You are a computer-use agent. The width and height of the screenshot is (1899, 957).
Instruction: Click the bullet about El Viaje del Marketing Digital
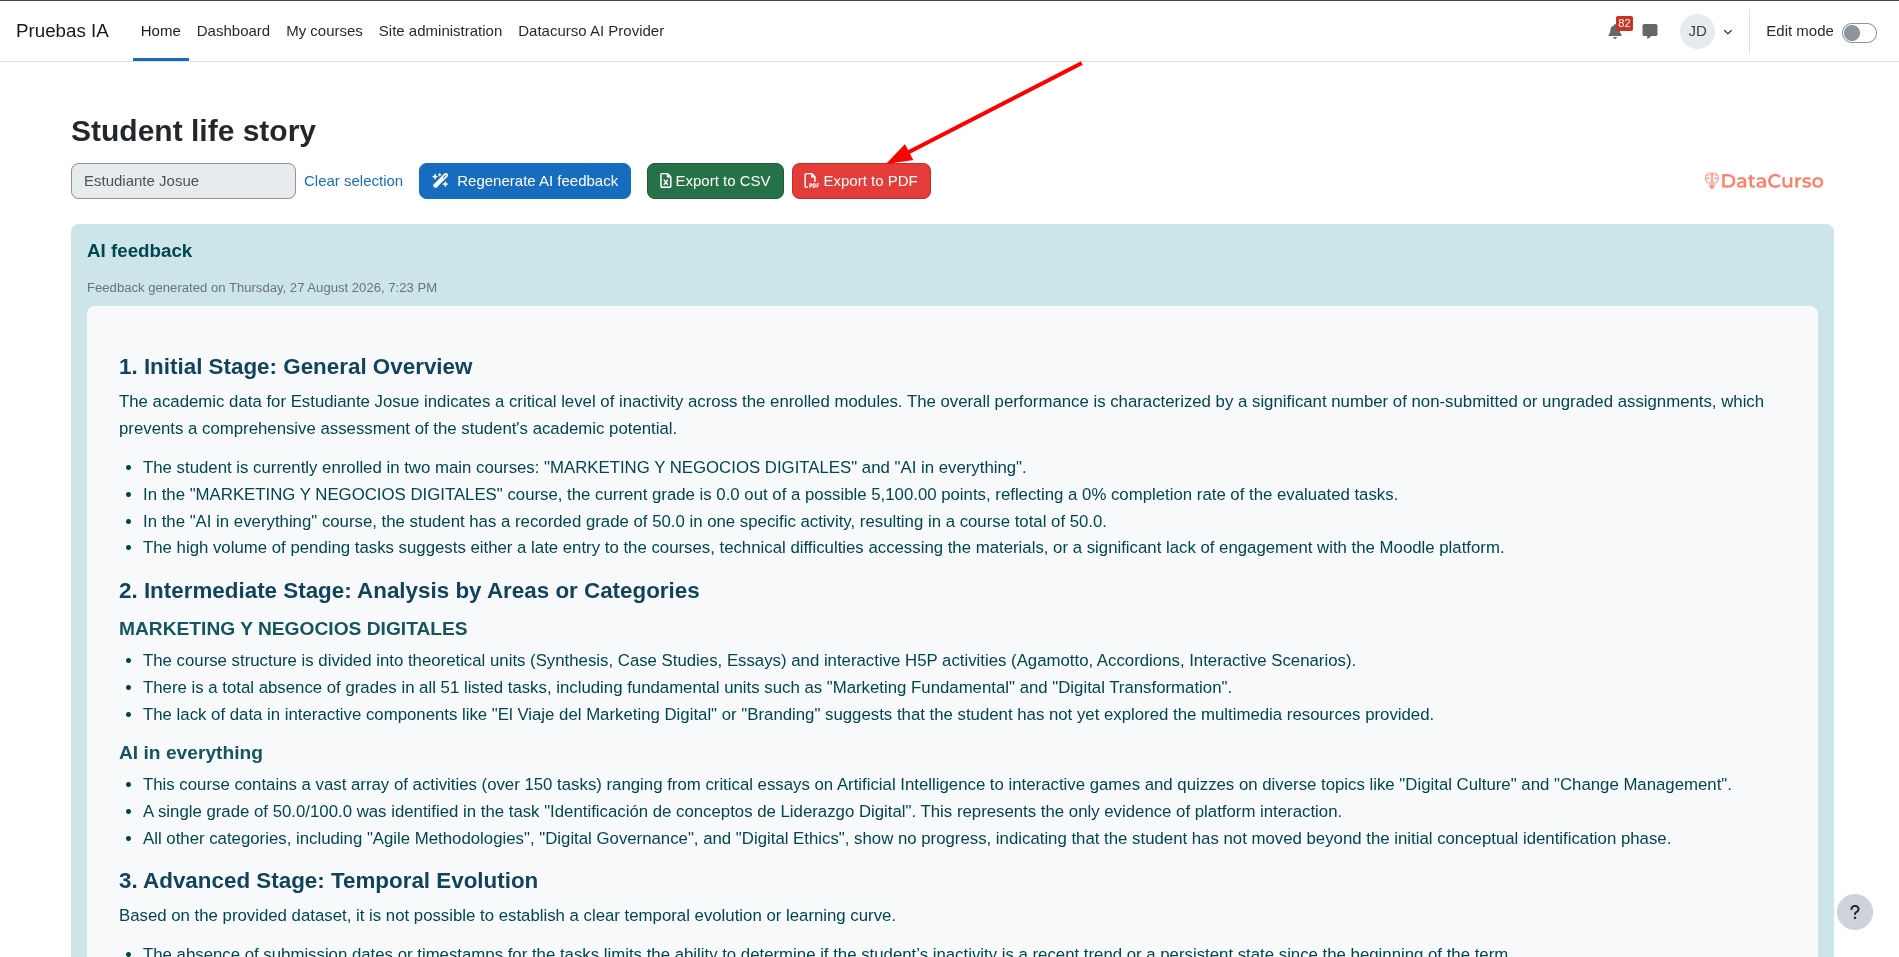tap(788, 714)
